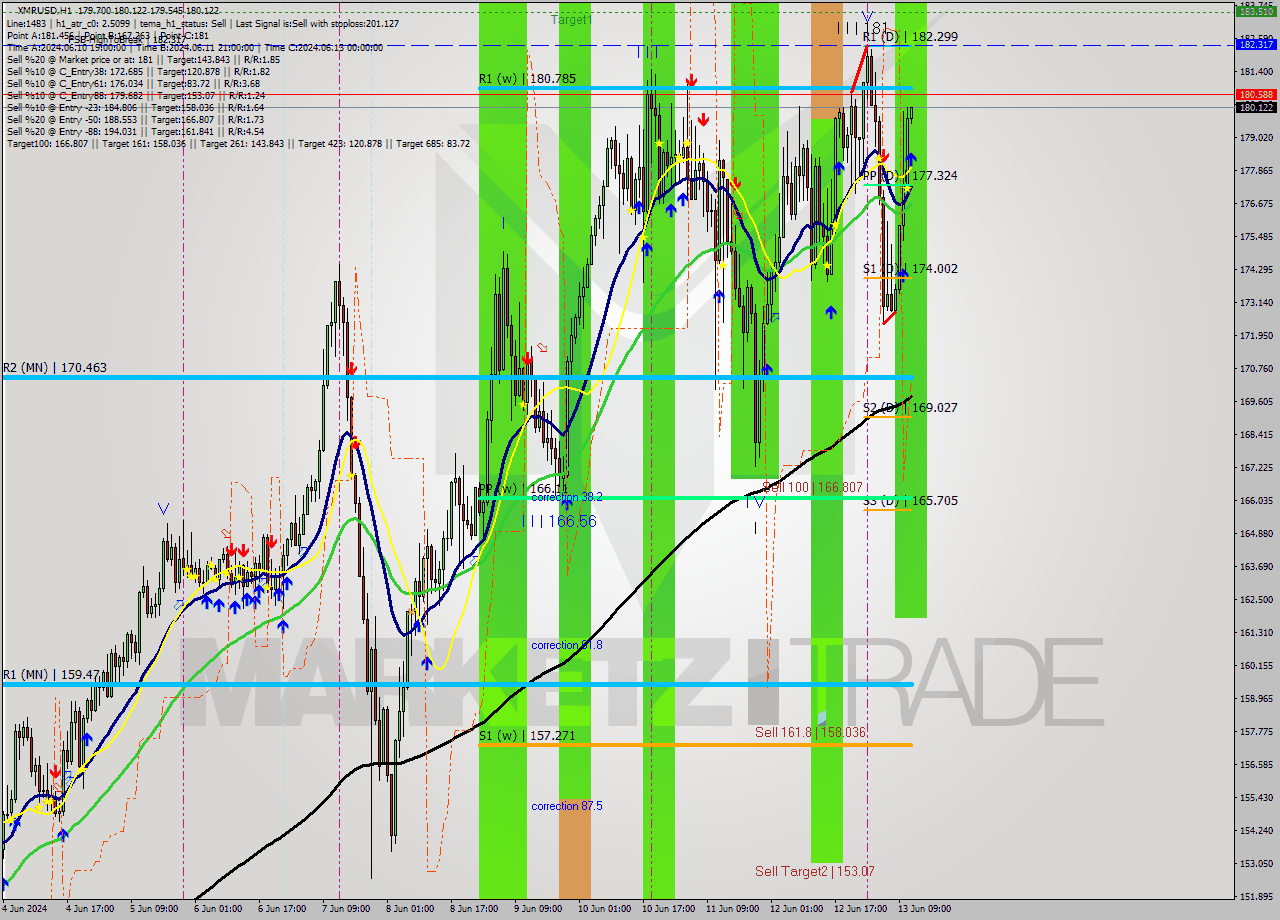Click the 'R1 (w) | 180.785' level label
The height and width of the screenshot is (920, 1280).
pos(526,78)
